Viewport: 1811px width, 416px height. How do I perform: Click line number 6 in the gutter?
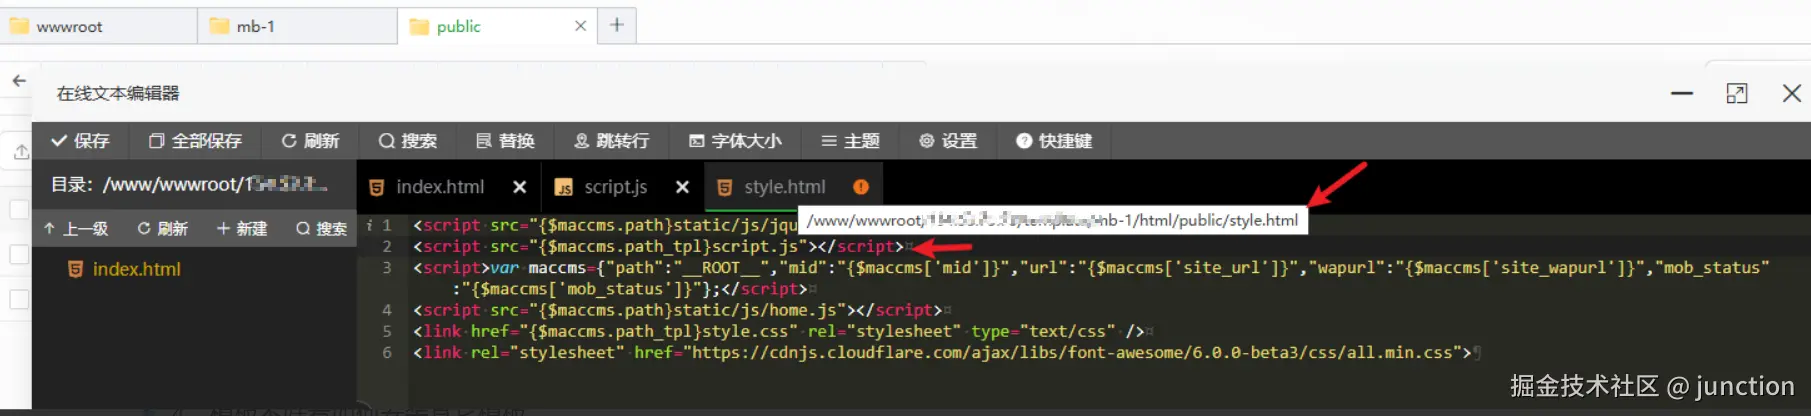tap(387, 352)
